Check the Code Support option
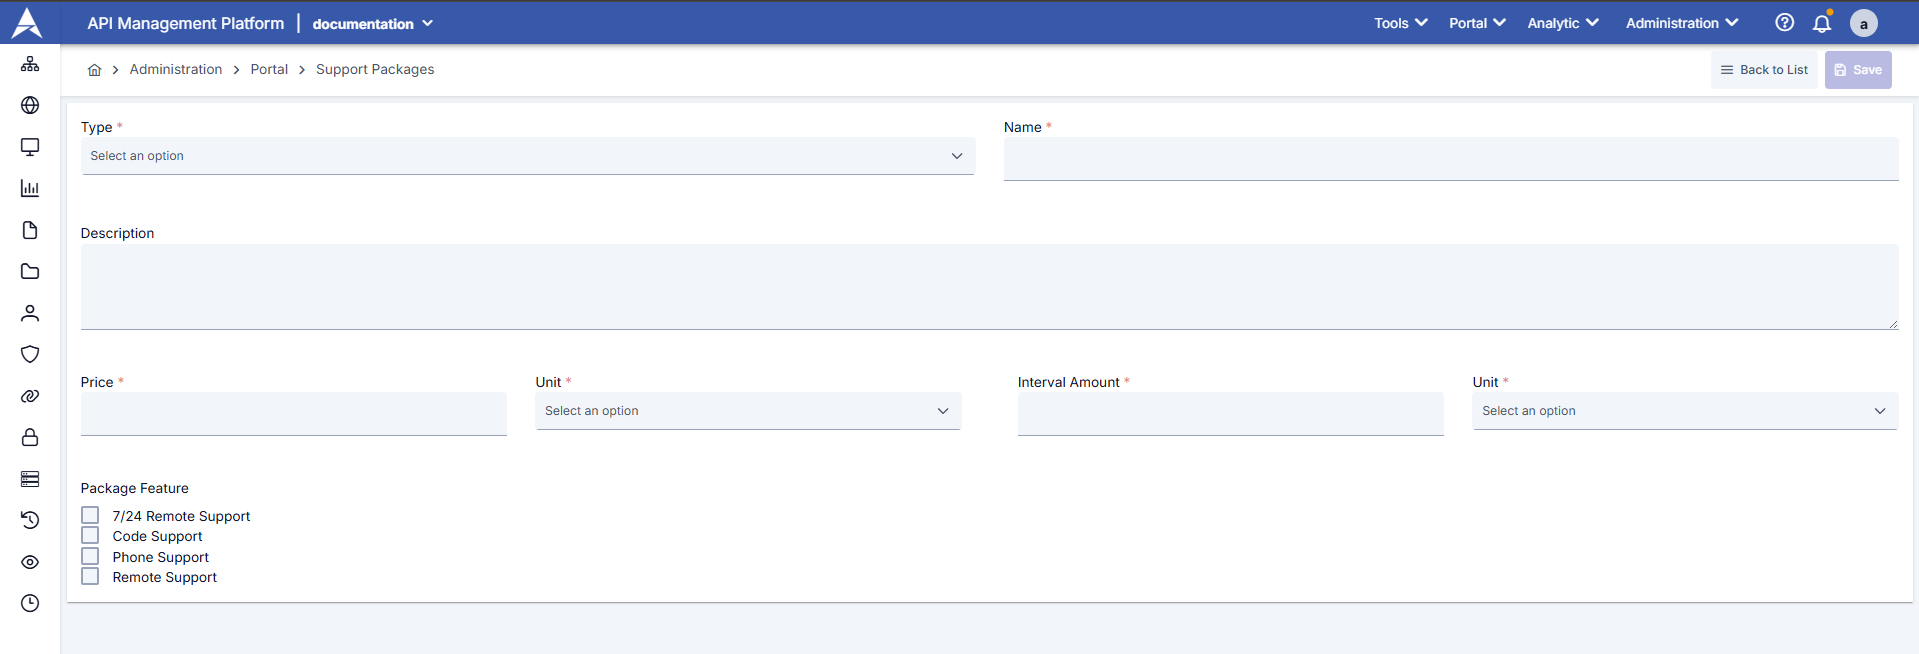 (x=90, y=536)
